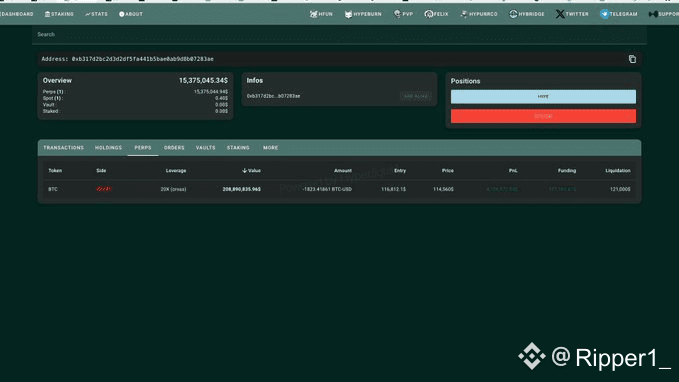The height and width of the screenshot is (382, 679).
Task: Click the 208,890,835.96$ value cell
Action: click(x=242, y=189)
